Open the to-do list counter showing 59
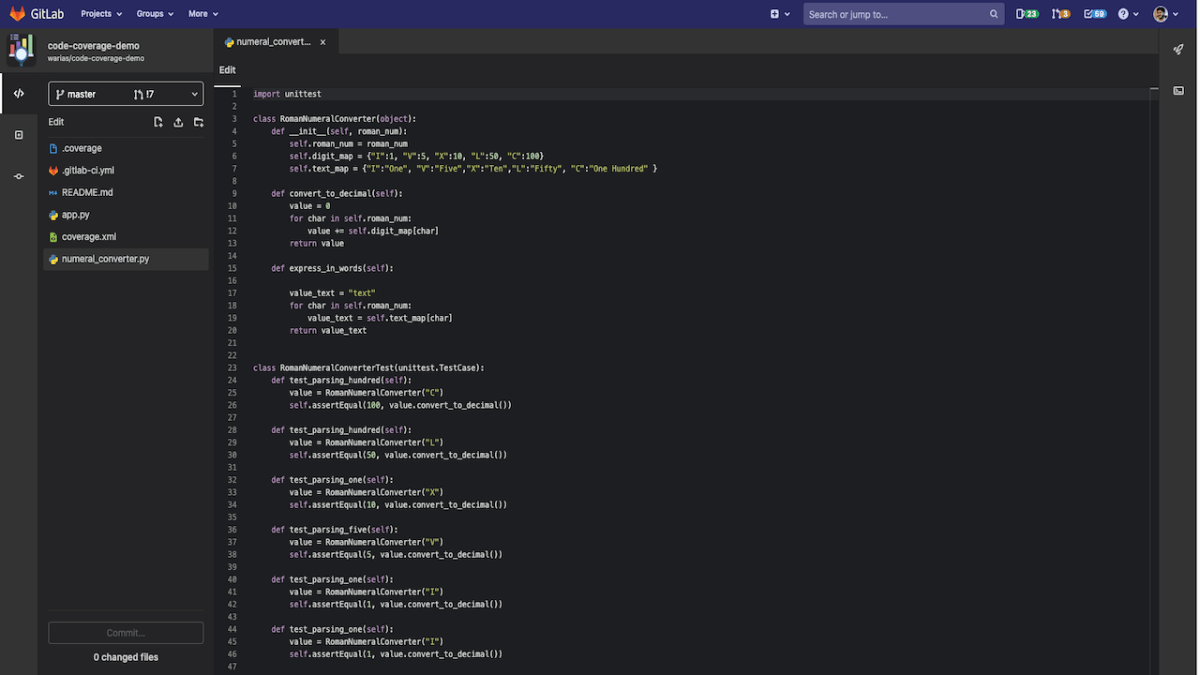1200x675 pixels. point(1095,14)
